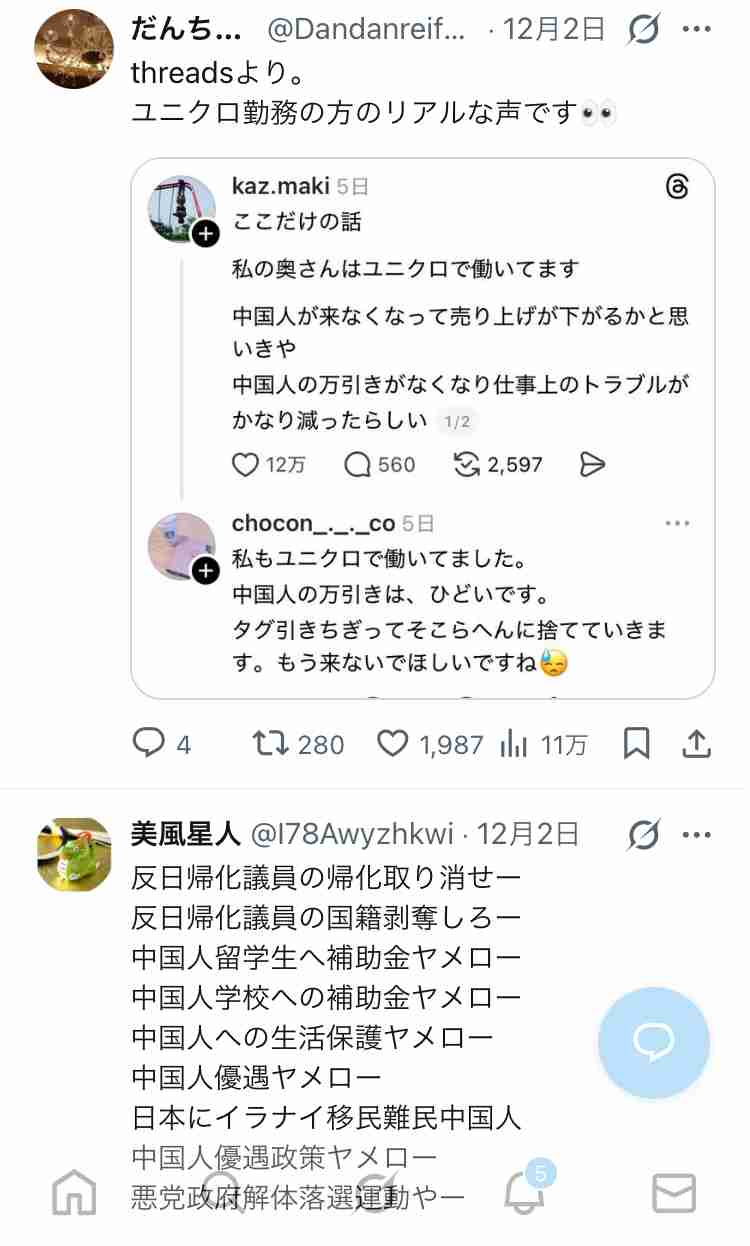
Task: Tap the 1/2 page indicator on the Threads post
Action: tap(458, 422)
